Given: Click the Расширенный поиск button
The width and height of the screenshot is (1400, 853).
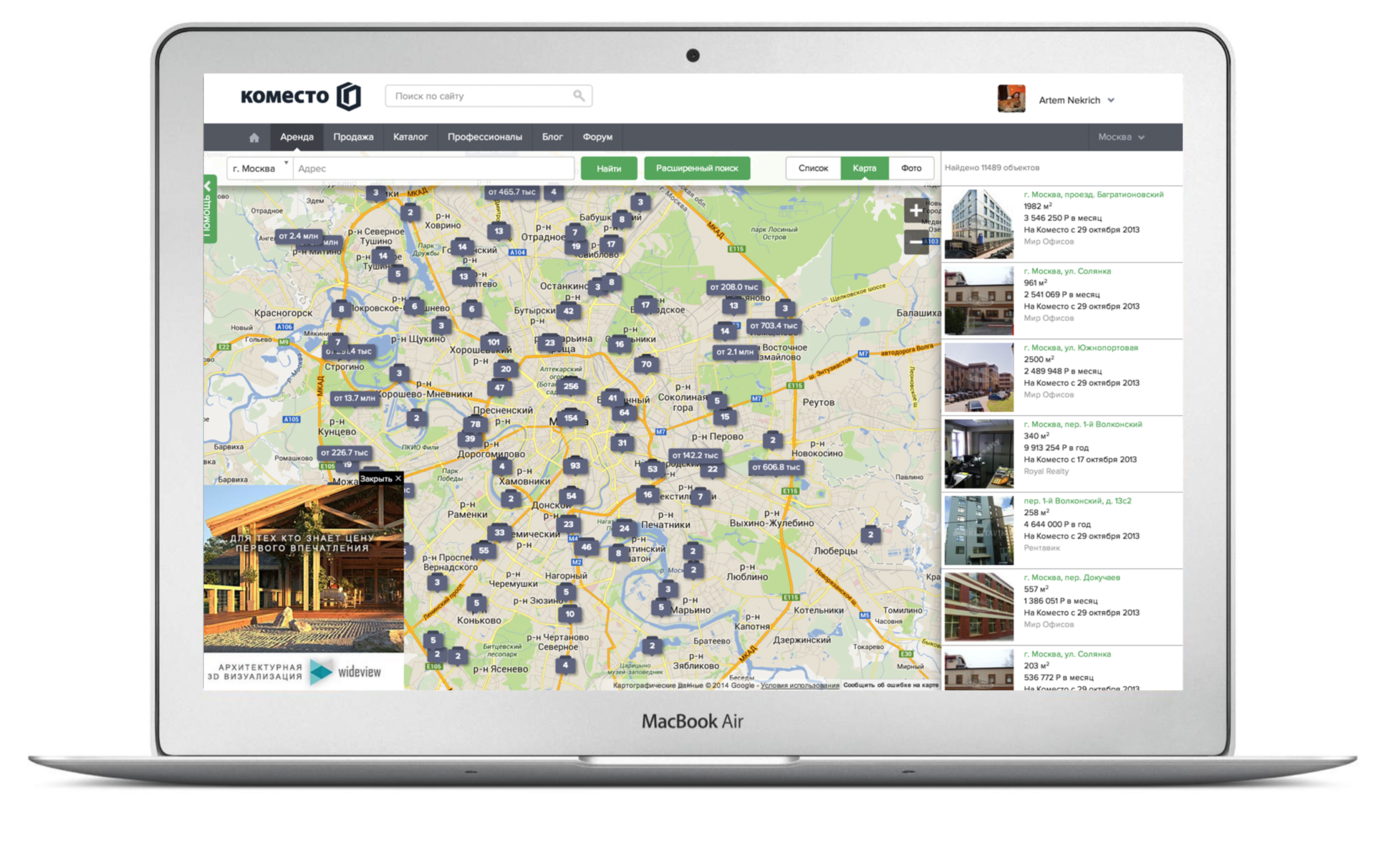Looking at the screenshot, I should click(697, 168).
